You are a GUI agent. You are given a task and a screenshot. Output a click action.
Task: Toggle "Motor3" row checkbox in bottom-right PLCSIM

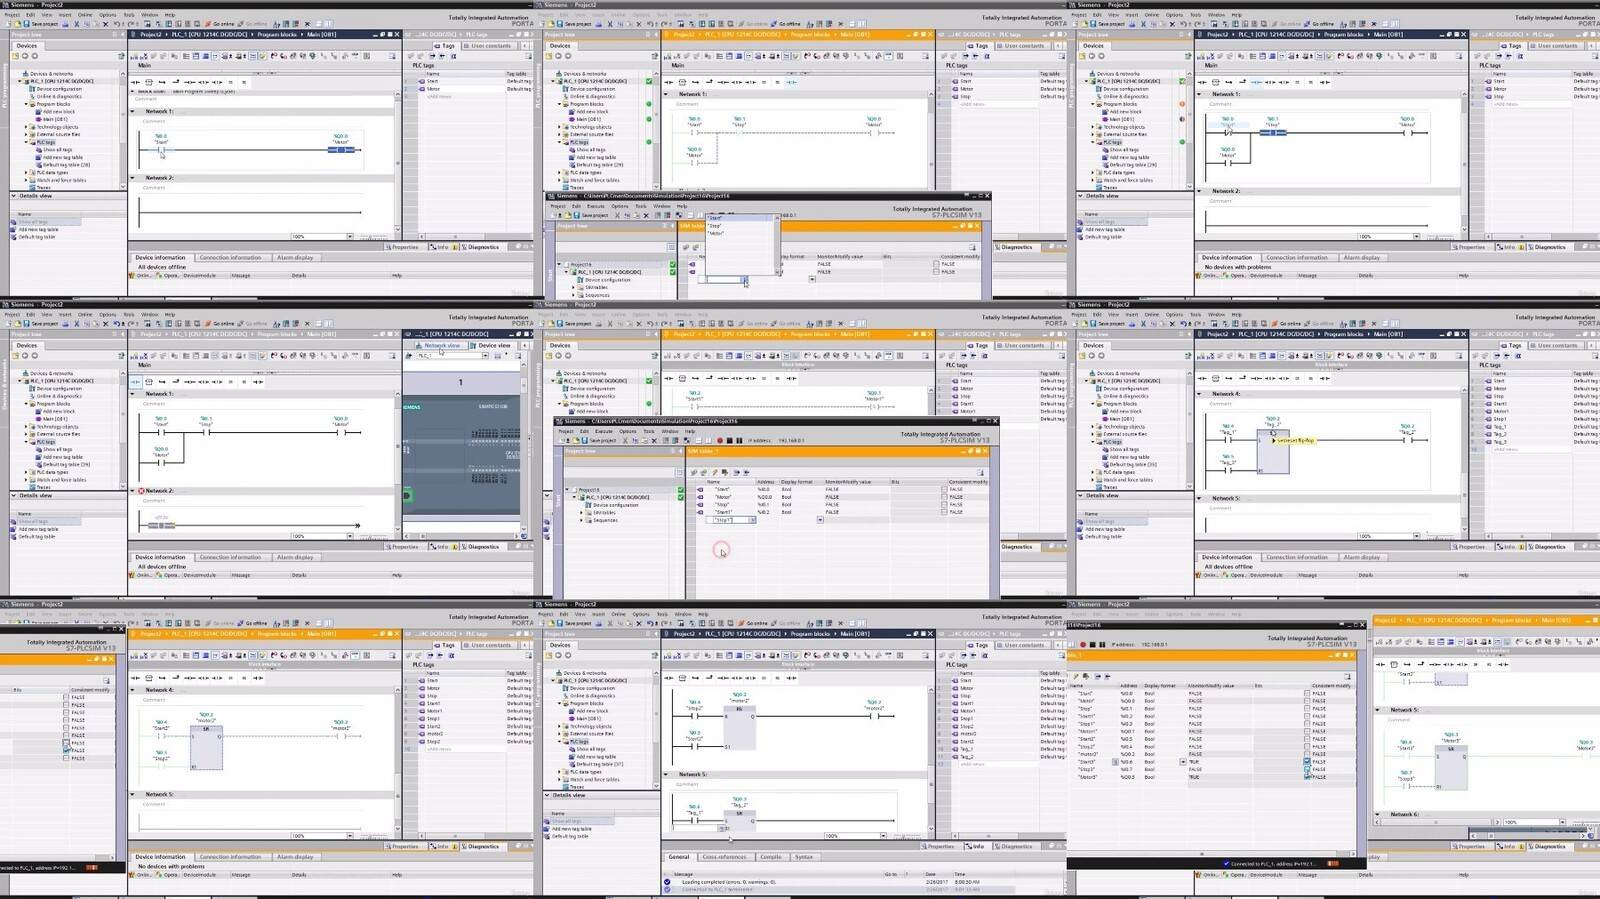(x=1307, y=777)
